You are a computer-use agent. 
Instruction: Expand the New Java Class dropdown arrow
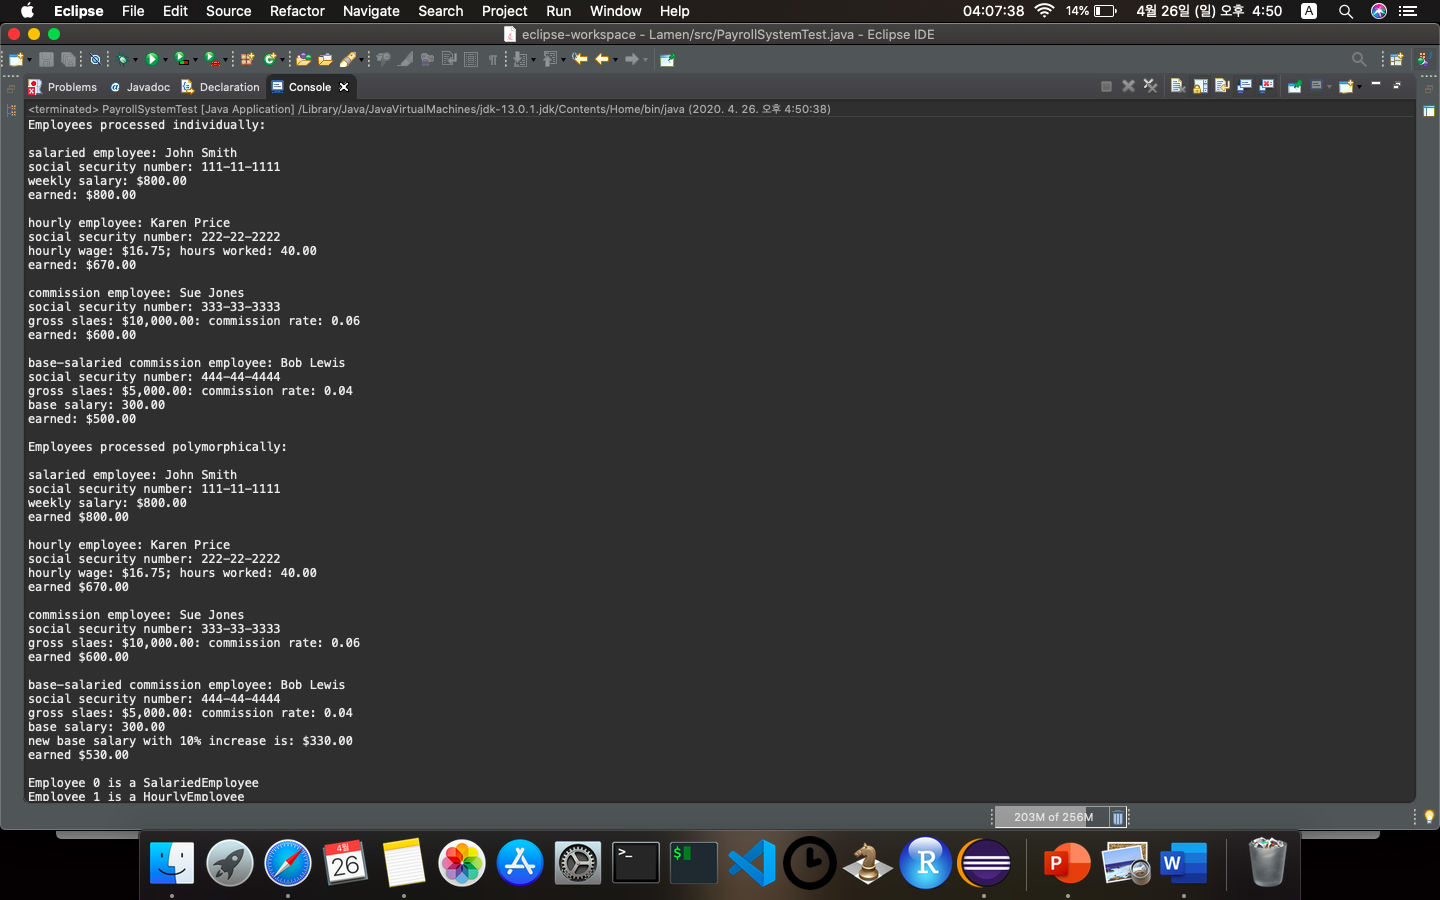[x=282, y=60]
